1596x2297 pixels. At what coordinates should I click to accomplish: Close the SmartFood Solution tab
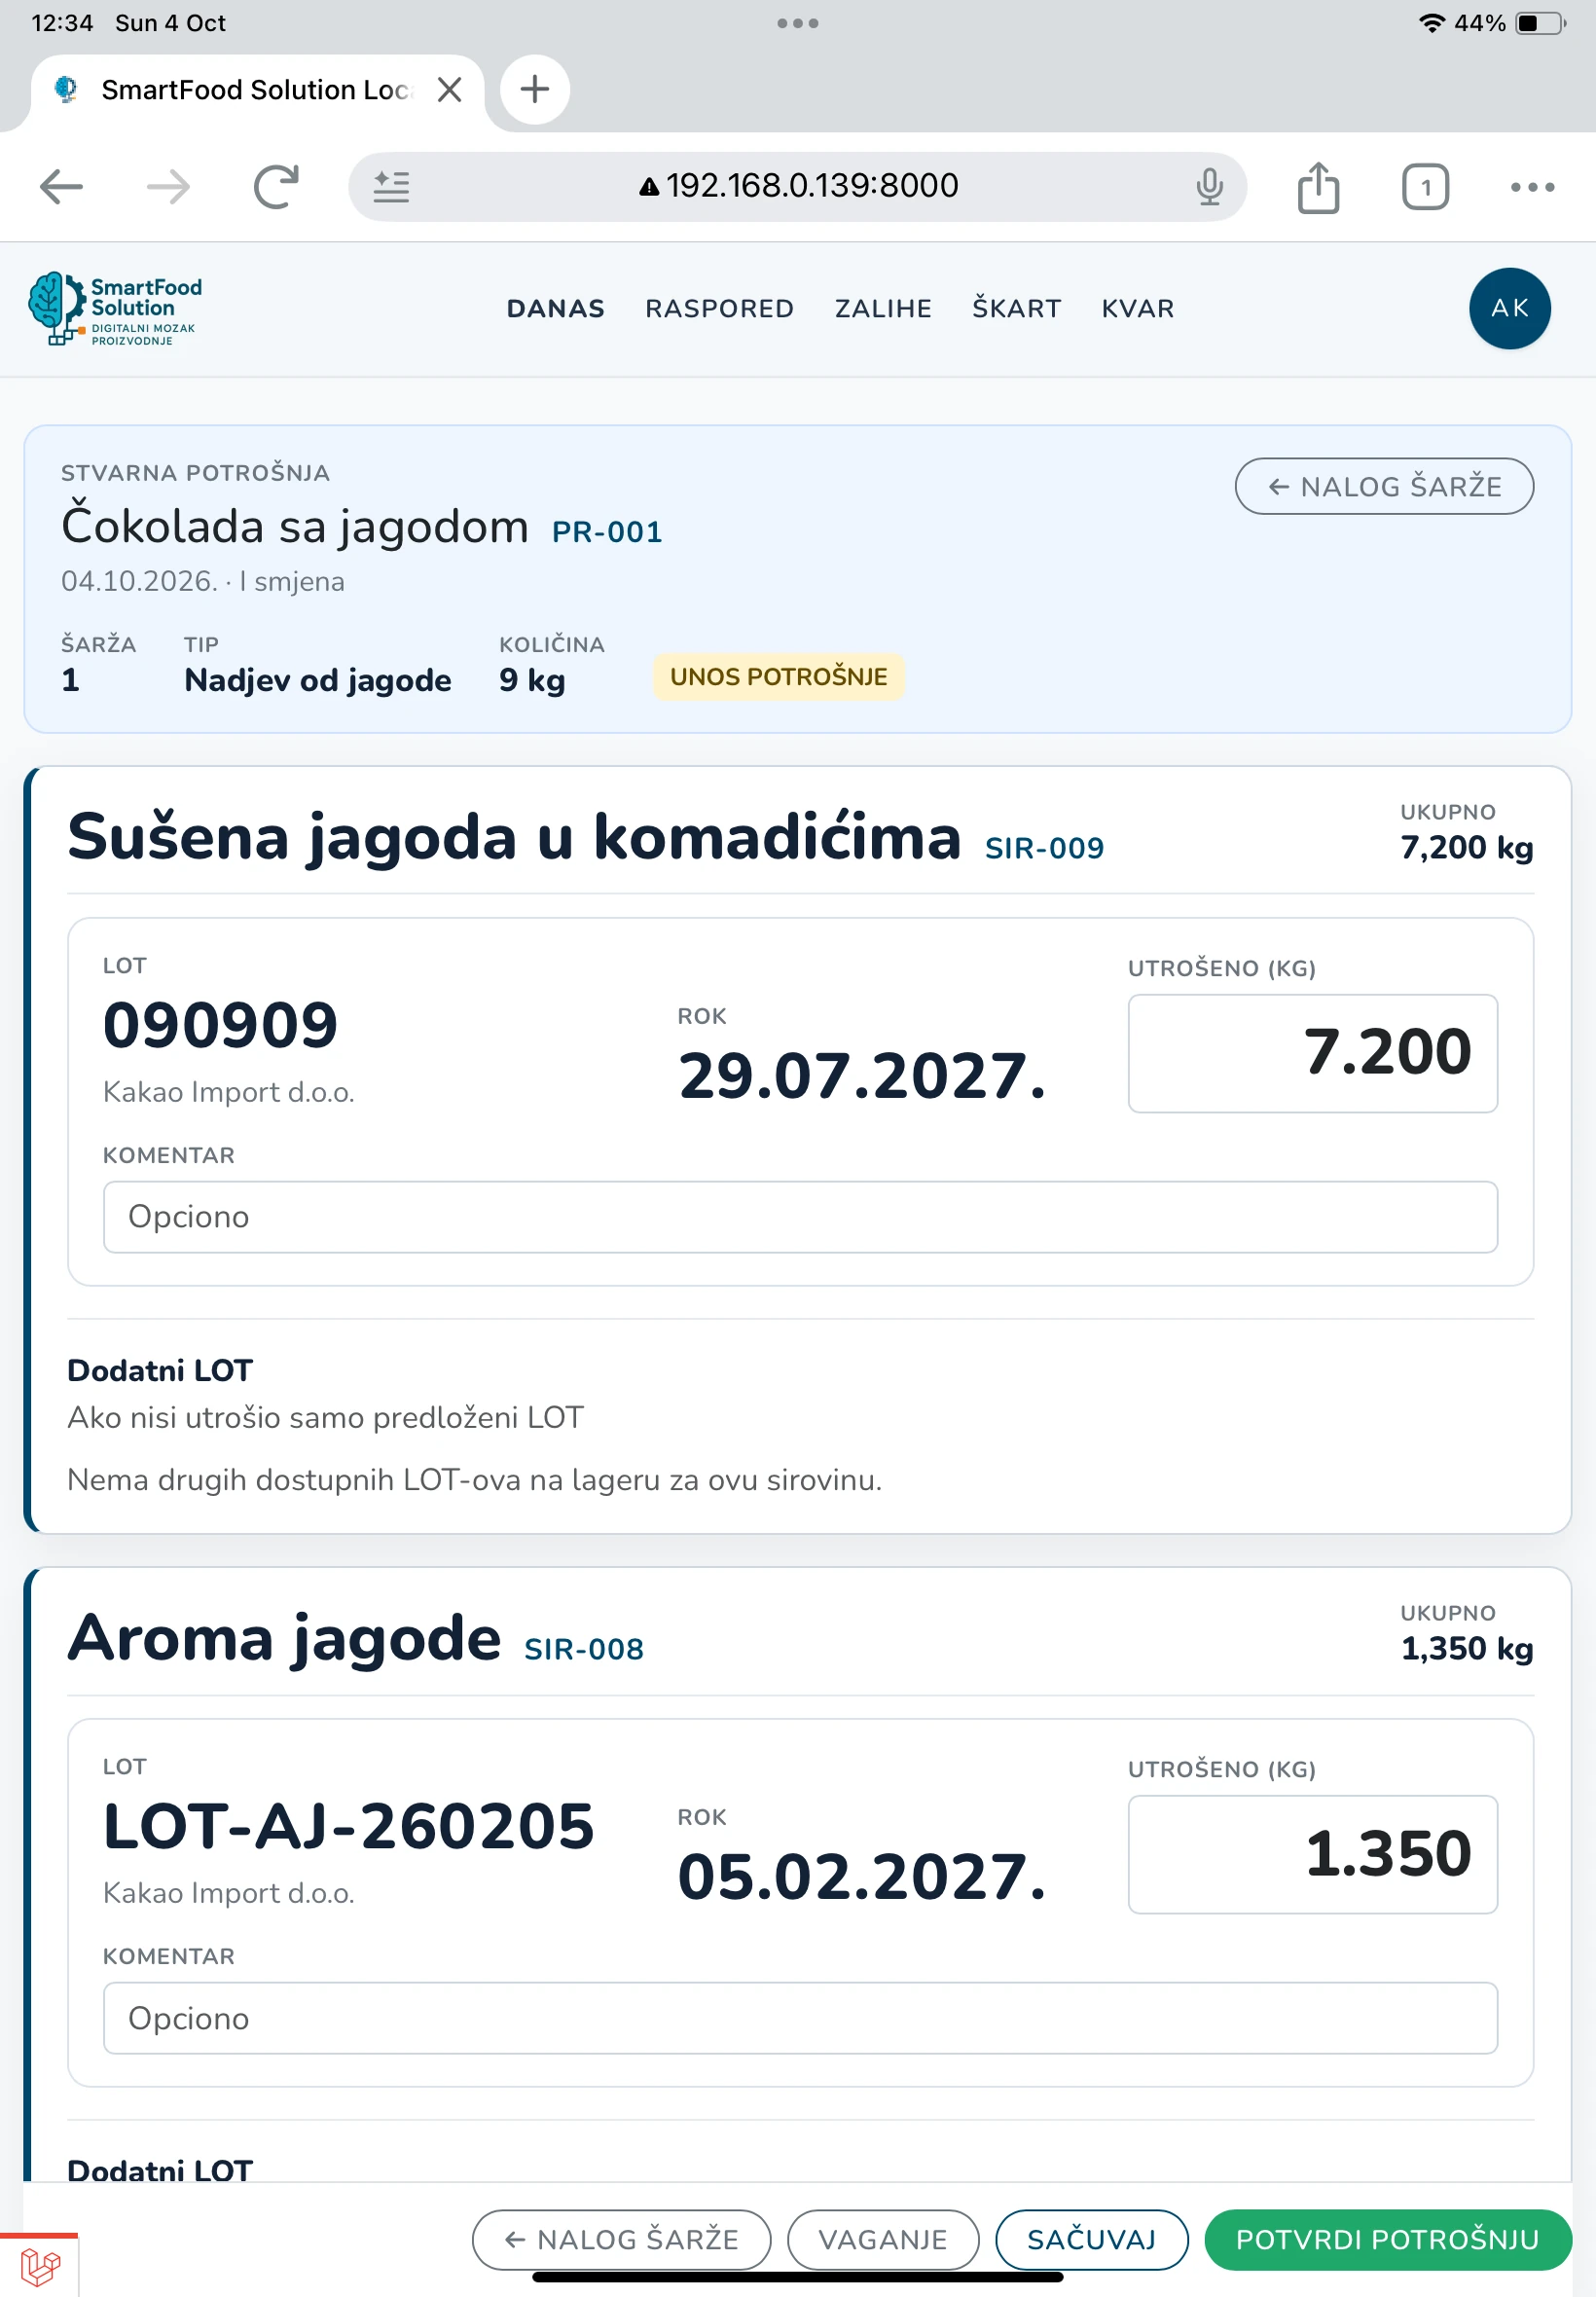(450, 90)
